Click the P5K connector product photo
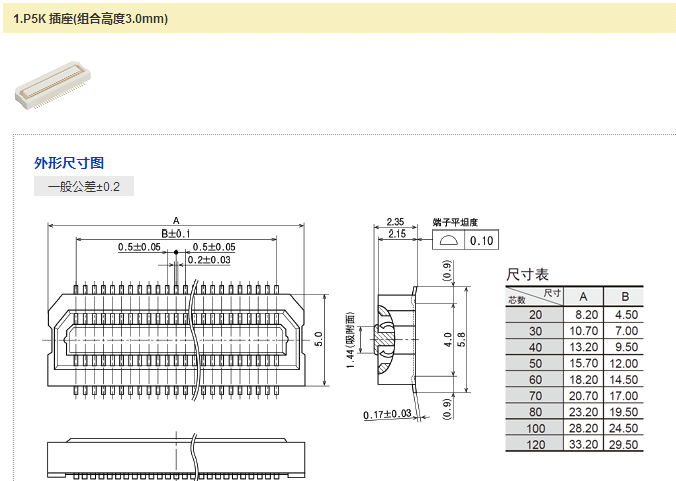 [50, 89]
